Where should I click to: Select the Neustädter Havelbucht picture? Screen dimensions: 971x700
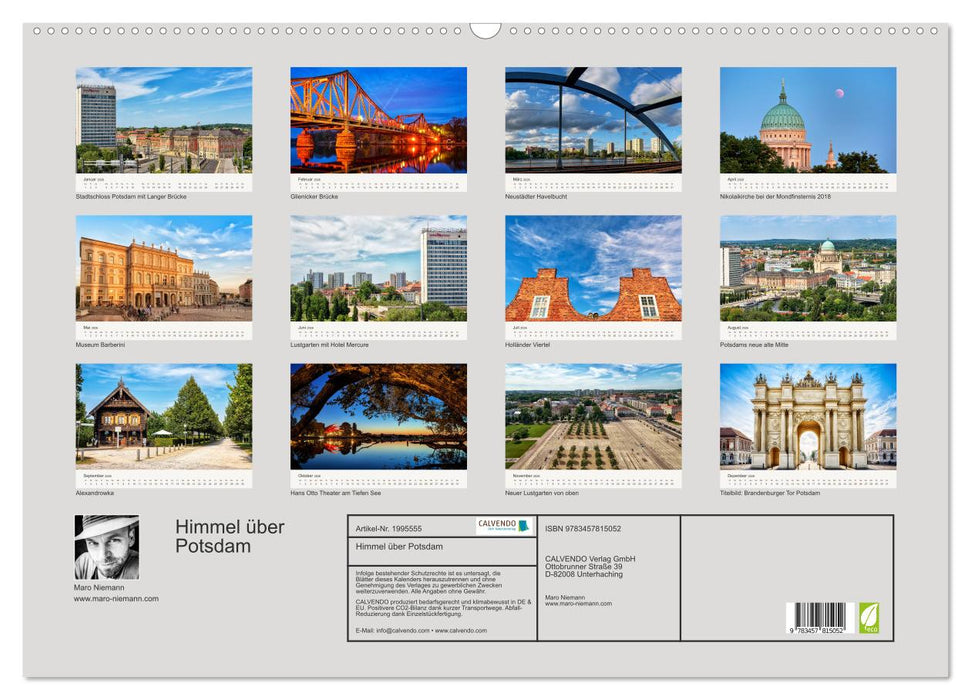click(x=593, y=120)
